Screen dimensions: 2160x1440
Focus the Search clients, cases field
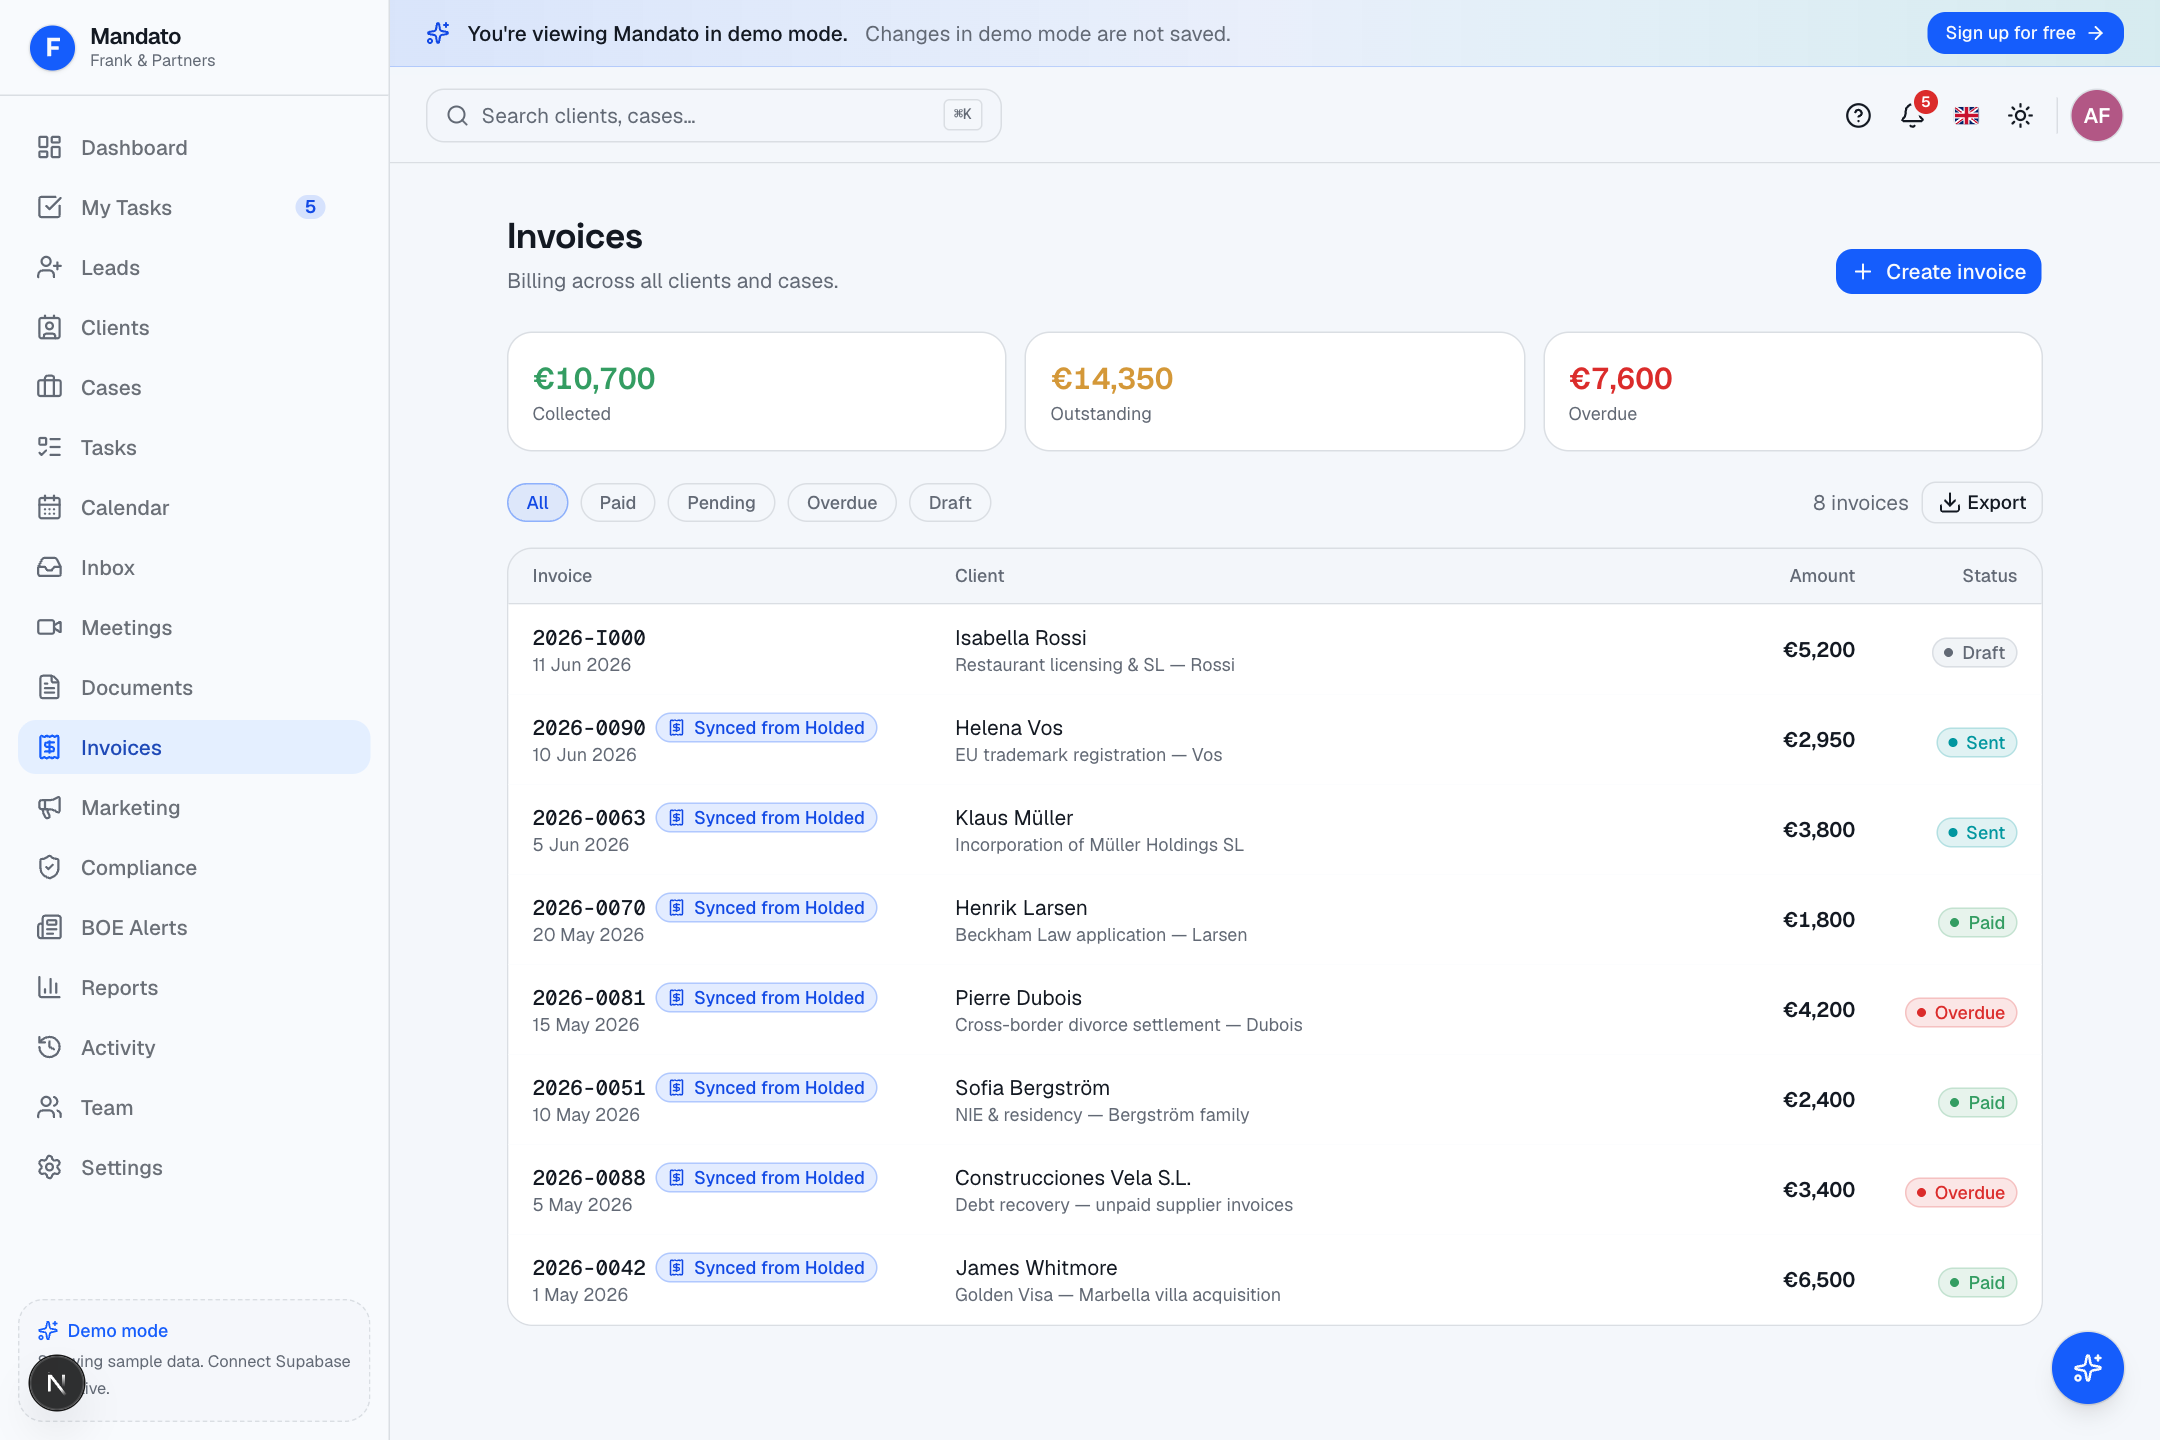[714, 116]
